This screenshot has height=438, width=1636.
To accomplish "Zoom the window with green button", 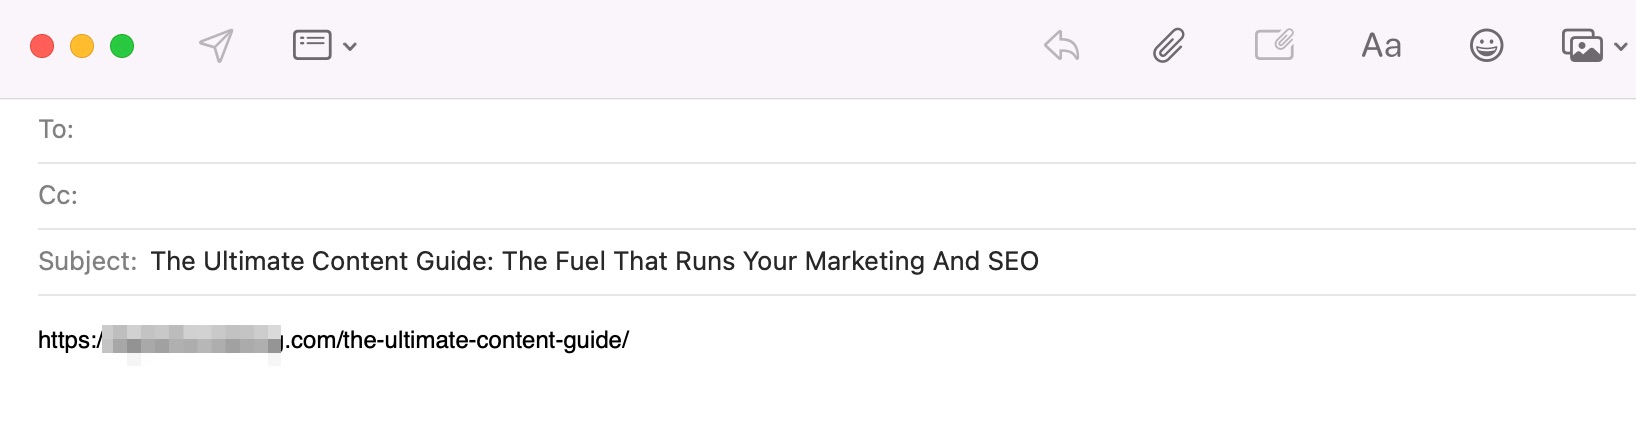I will pos(122,46).
